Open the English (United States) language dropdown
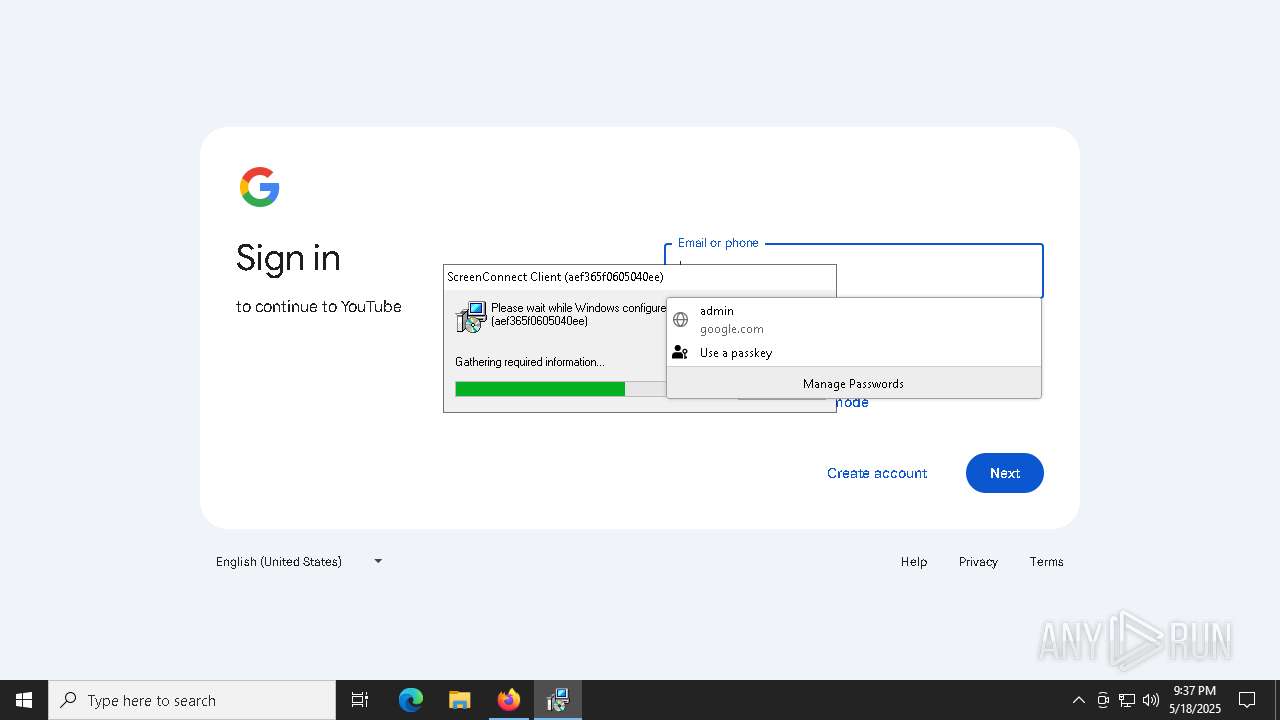Screen dimensions: 1280x720 (x=299, y=561)
